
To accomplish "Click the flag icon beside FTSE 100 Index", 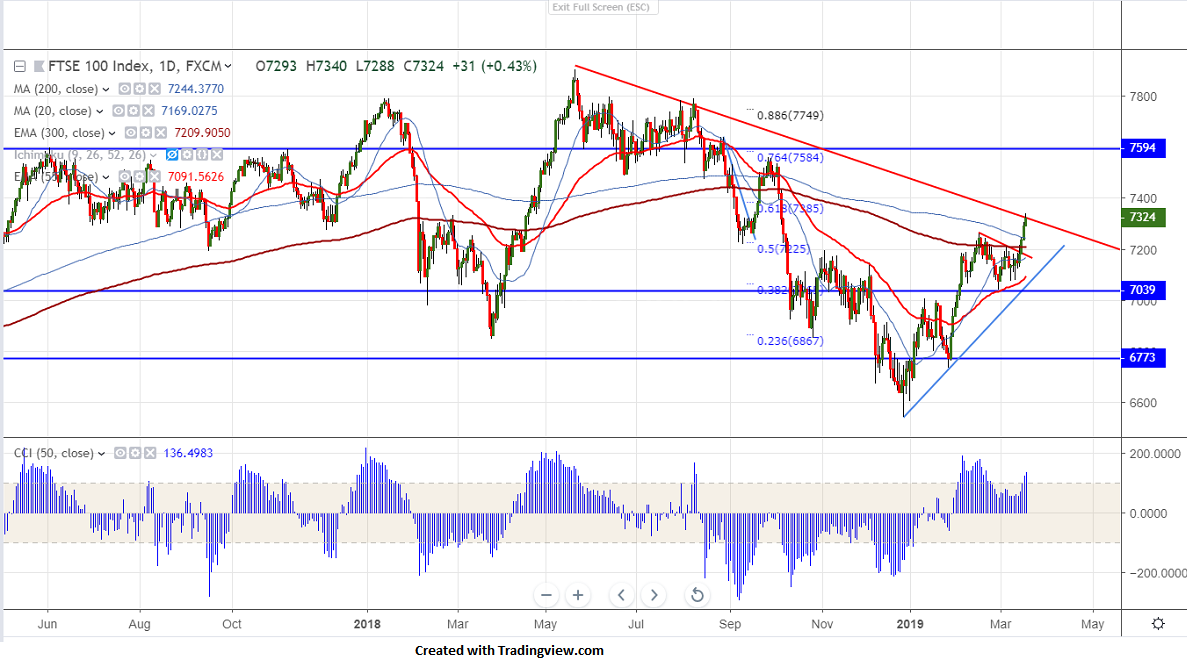I will (x=39, y=67).
